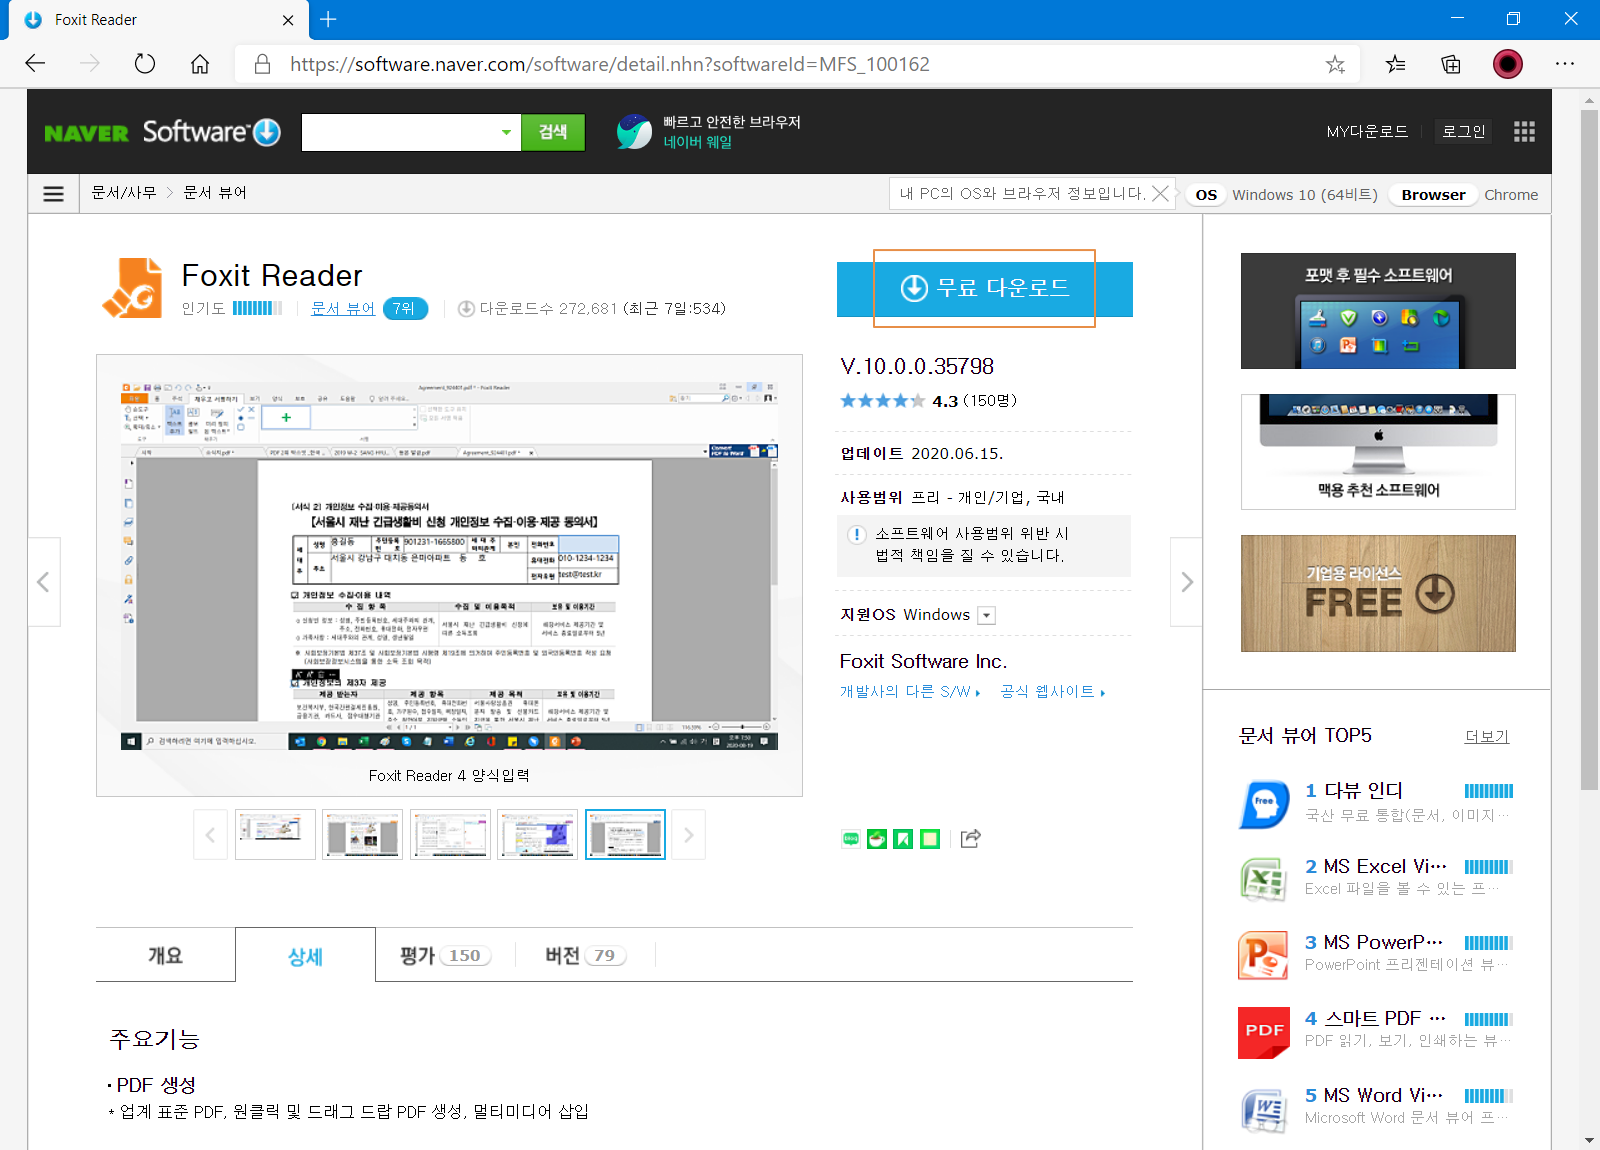Open 포맷 후 필수 소프트웨어 banner
The width and height of the screenshot is (1600, 1150).
(x=1378, y=311)
